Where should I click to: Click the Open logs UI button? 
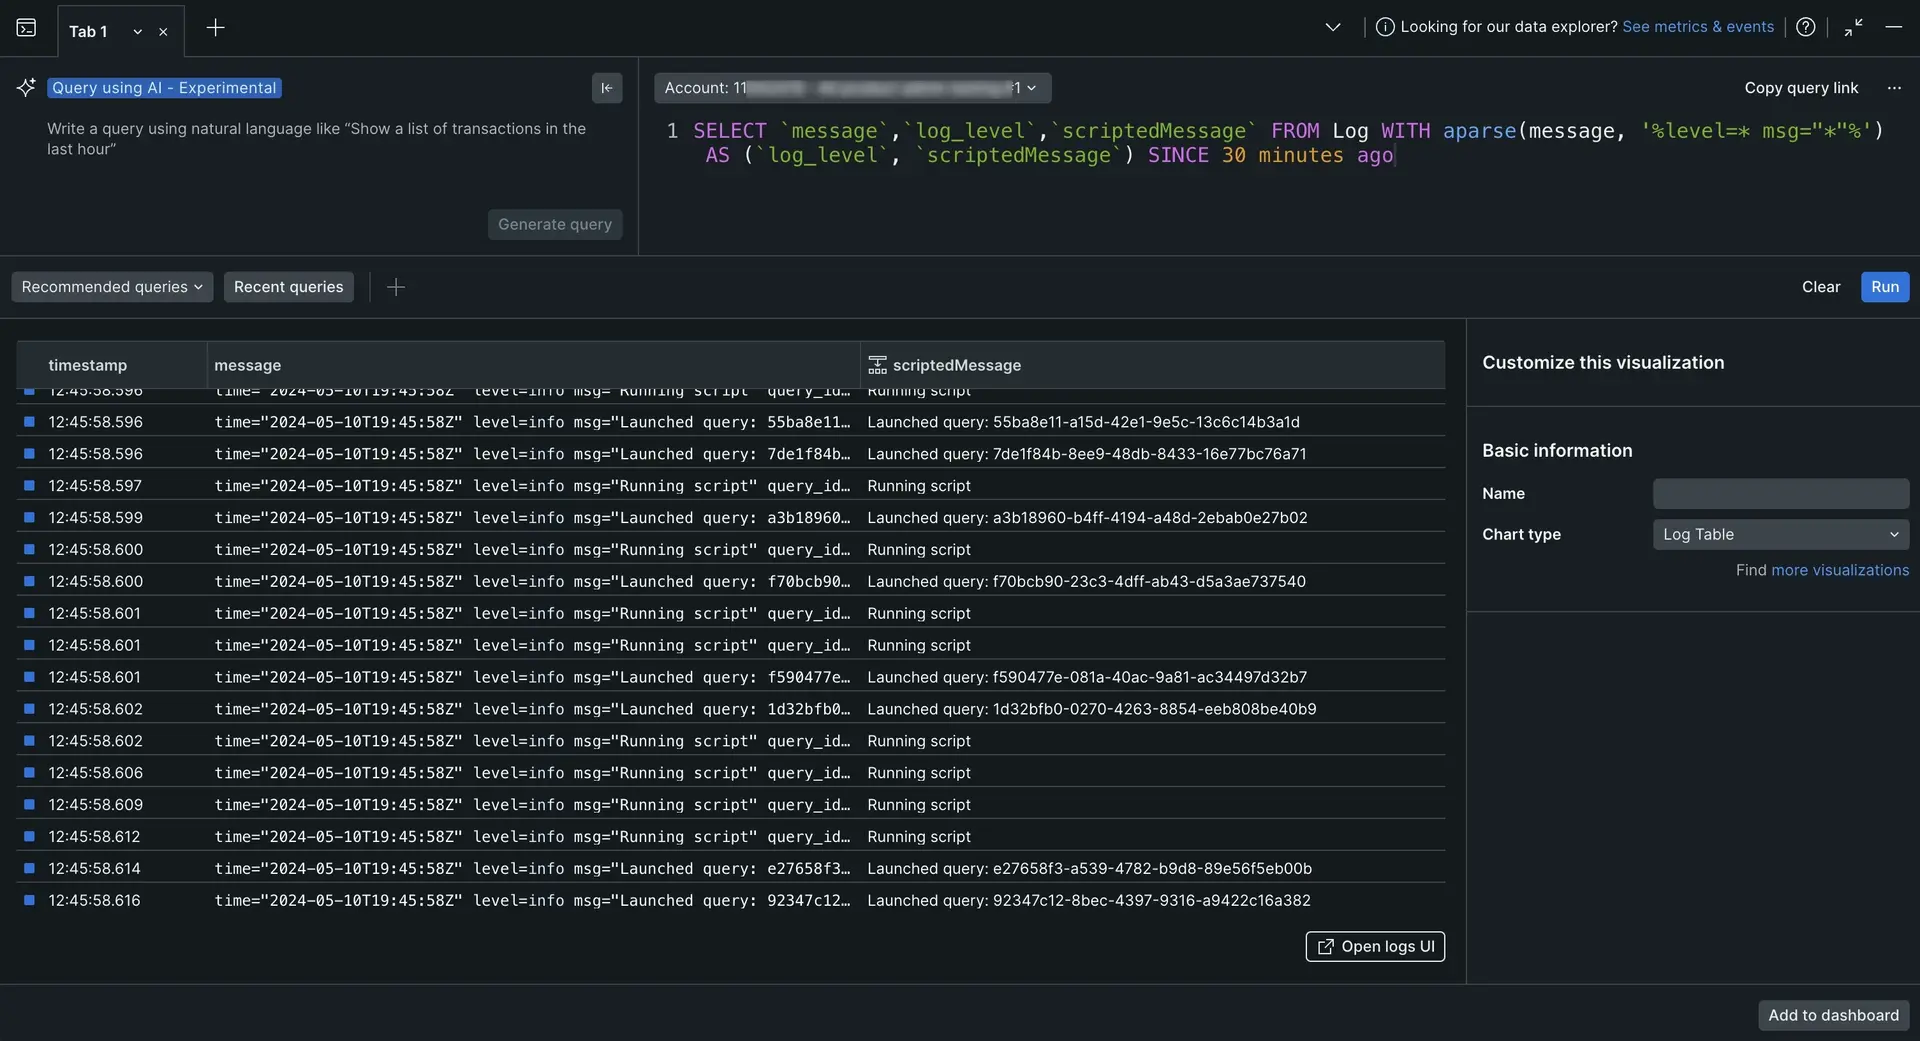(x=1374, y=947)
